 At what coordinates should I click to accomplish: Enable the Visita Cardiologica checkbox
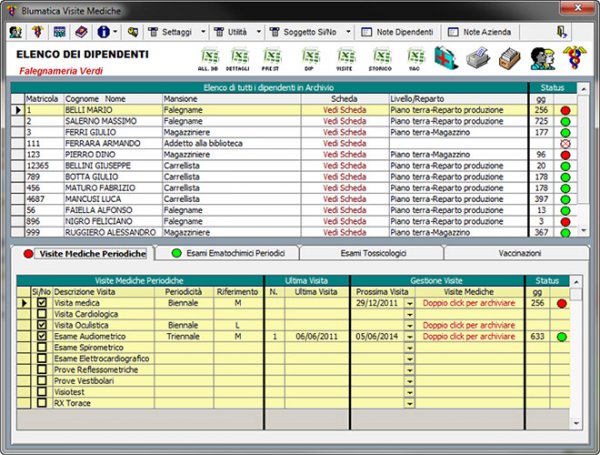point(41,314)
